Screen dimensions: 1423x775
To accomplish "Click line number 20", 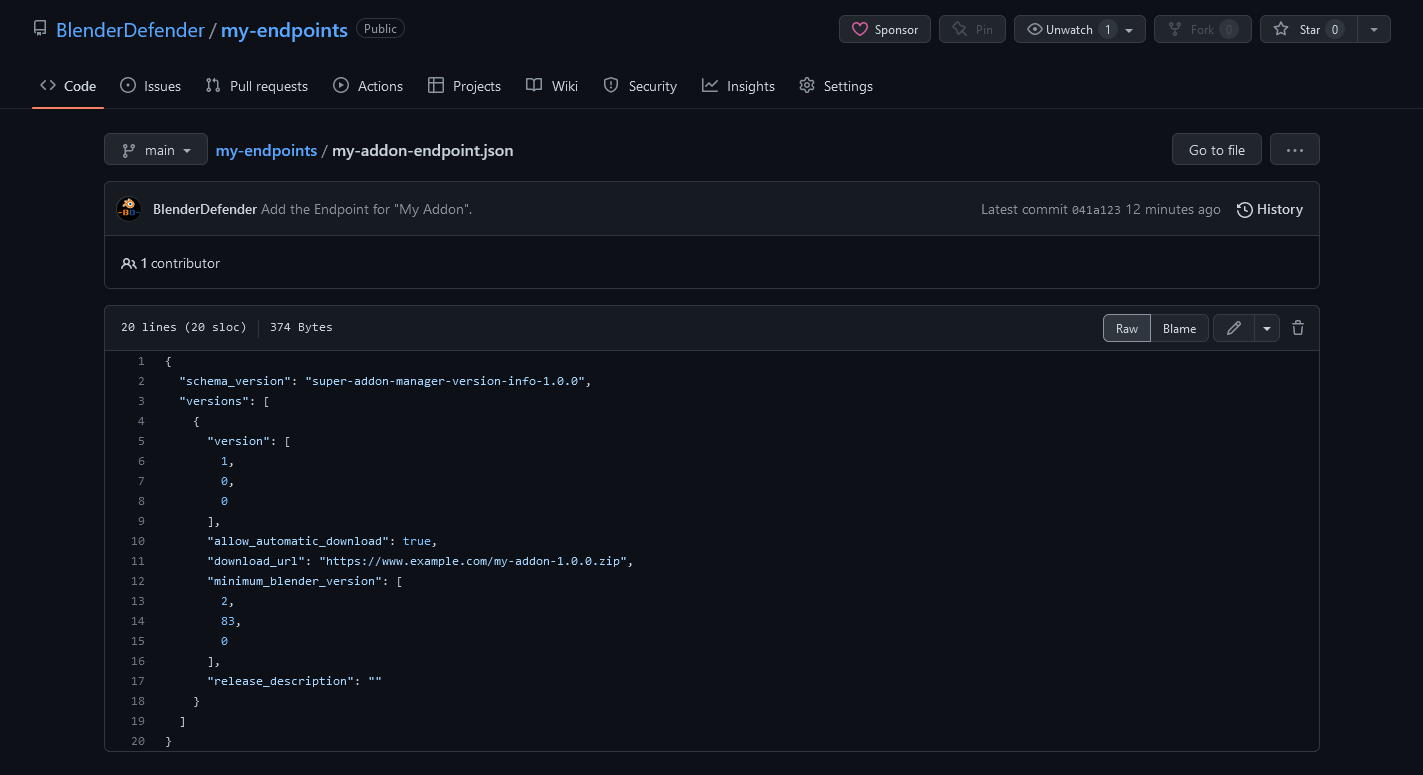I will pos(138,741).
